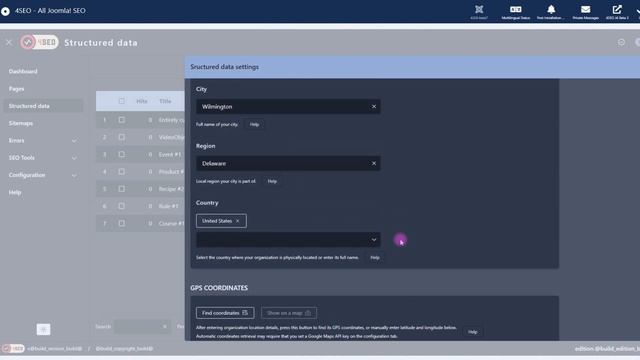Viewport: 640px width, 360px height.
Task: Remove United States country tag
Action: [238, 221]
